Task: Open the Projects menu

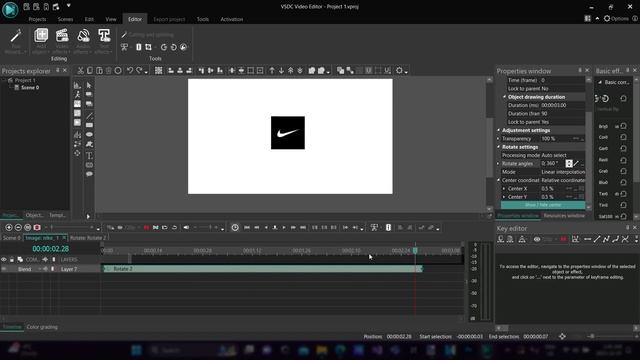Action: (37, 19)
